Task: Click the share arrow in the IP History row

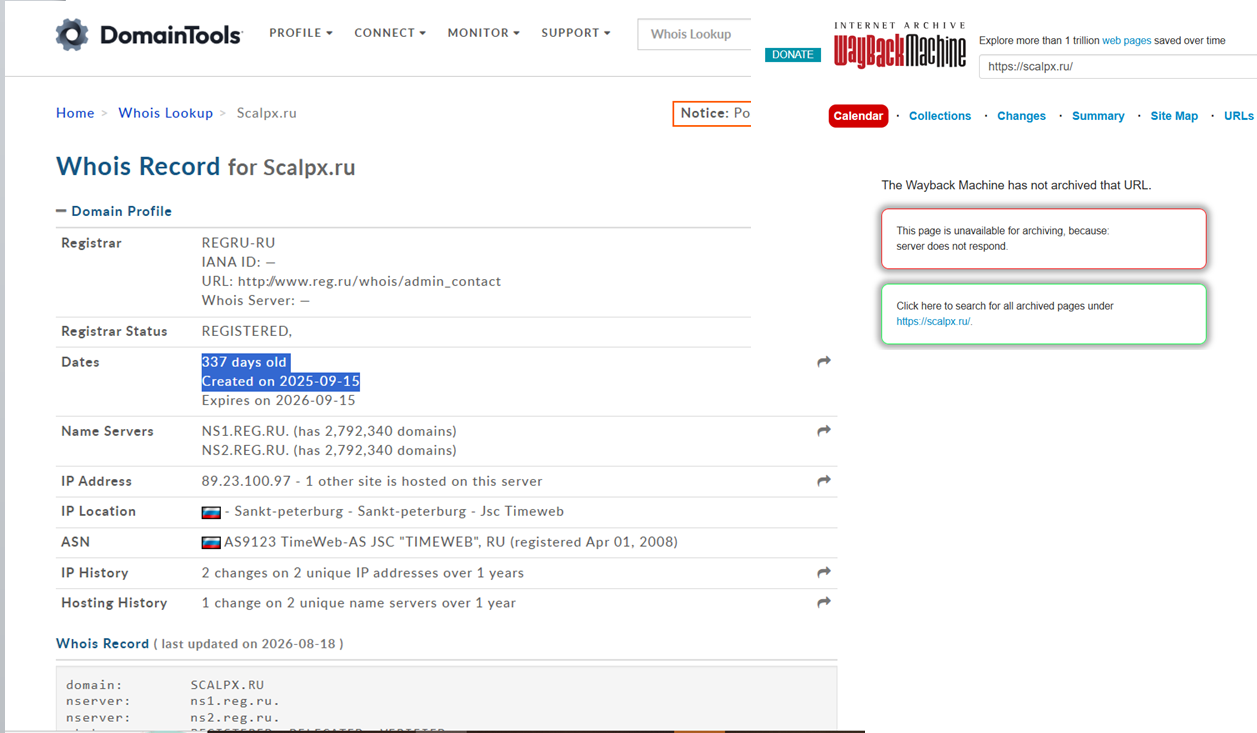Action: click(824, 573)
